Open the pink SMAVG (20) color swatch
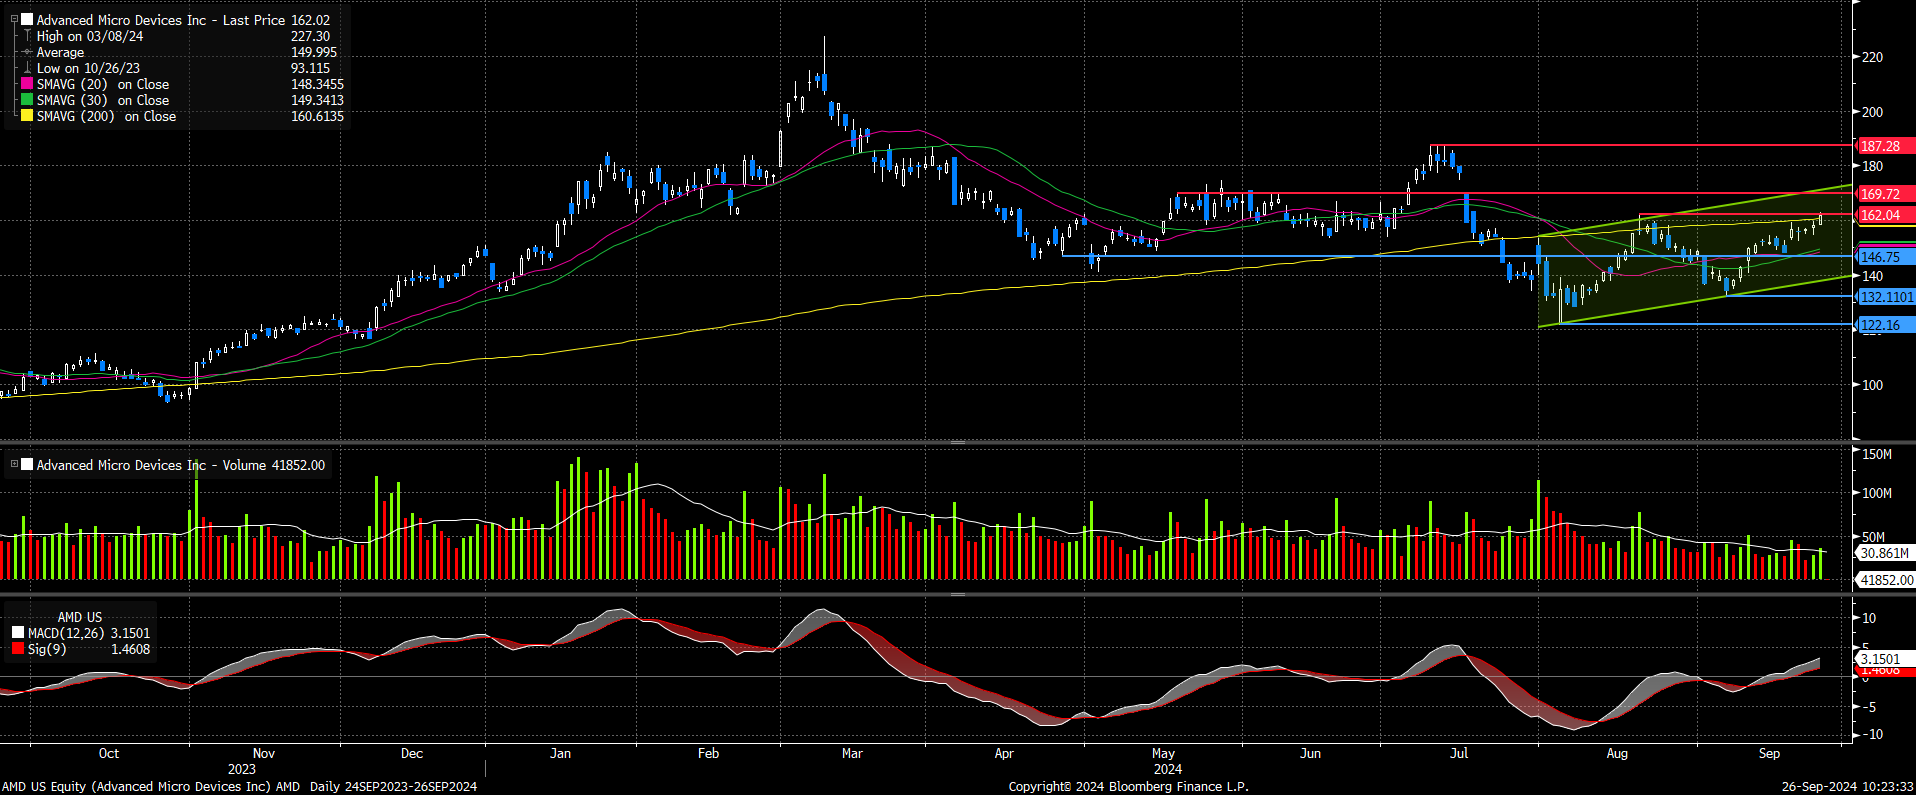The height and width of the screenshot is (795, 1916). [x=27, y=84]
